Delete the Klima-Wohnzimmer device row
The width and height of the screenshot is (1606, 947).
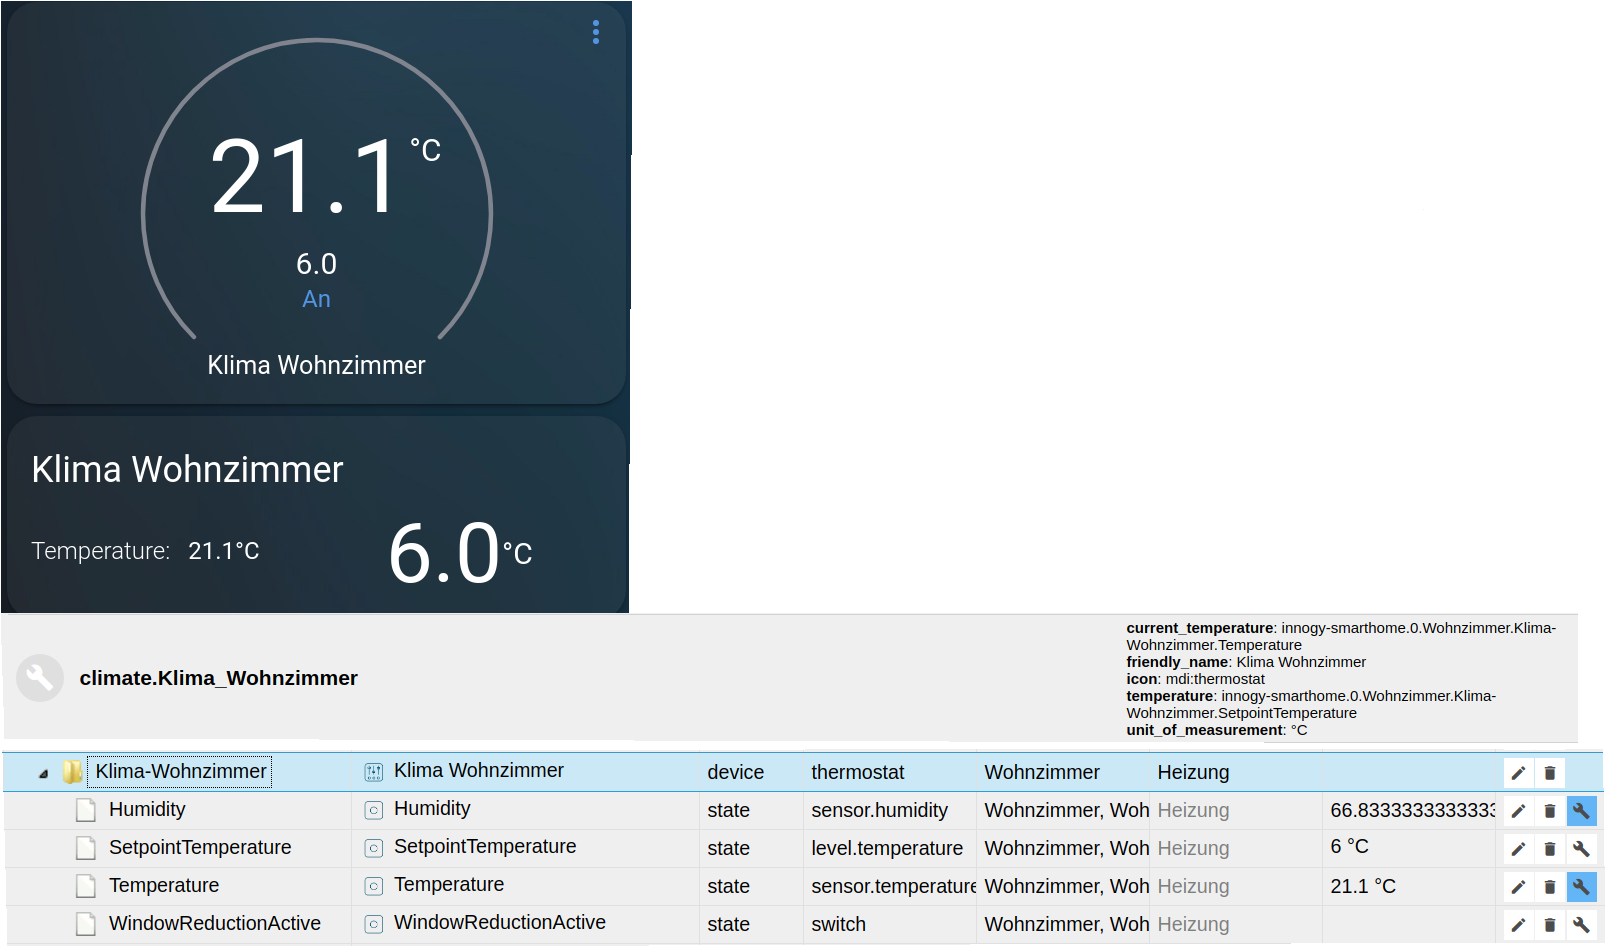[x=1550, y=773]
